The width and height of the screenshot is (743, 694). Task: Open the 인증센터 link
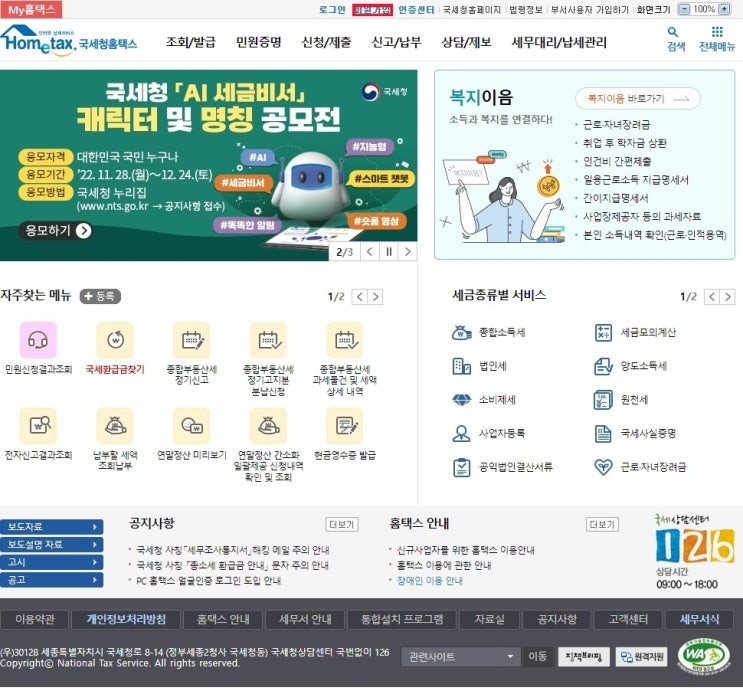point(416,9)
